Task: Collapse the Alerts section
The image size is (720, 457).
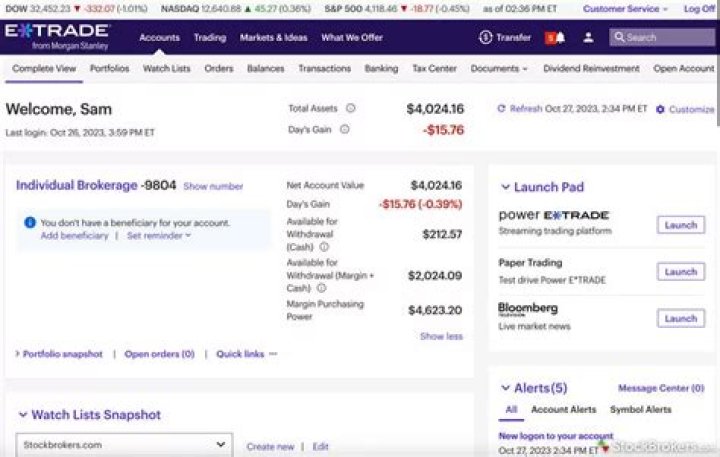Action: click(505, 388)
